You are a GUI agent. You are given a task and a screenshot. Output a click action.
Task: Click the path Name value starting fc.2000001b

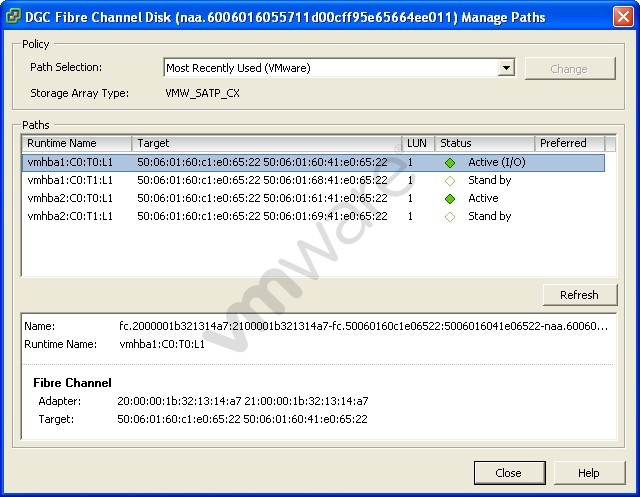pyautogui.click(x=363, y=326)
